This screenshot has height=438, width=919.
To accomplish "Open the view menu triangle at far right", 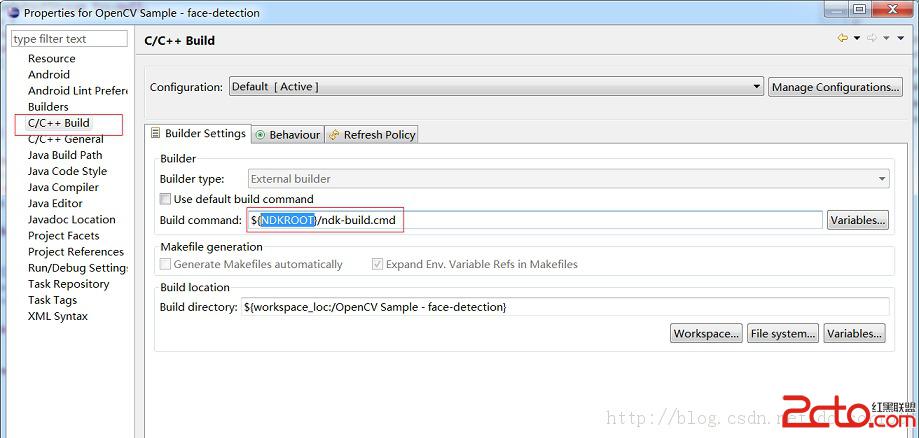I will [901, 39].
